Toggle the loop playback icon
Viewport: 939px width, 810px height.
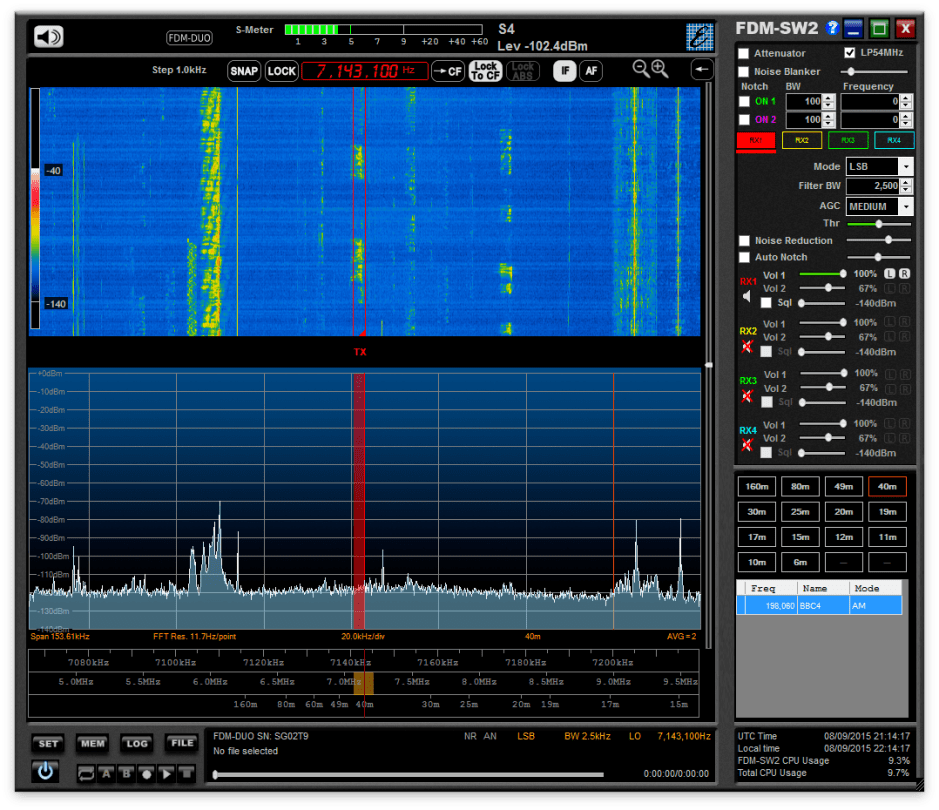coord(85,773)
